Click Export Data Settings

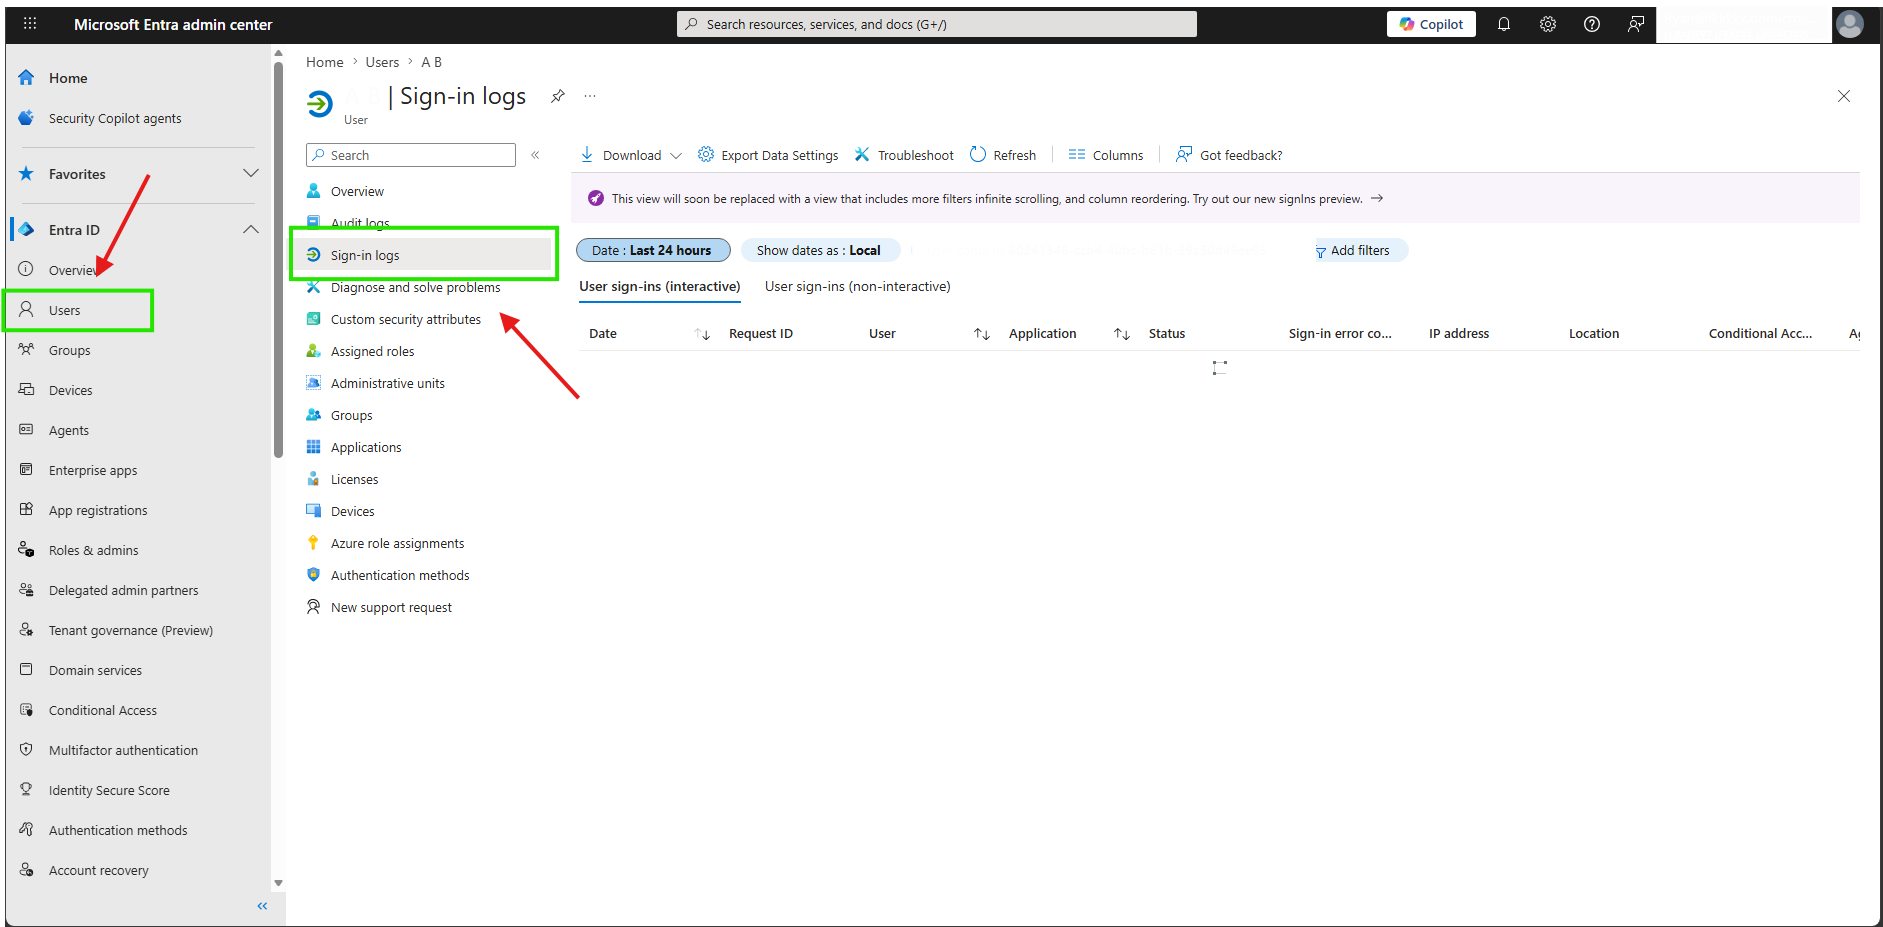(768, 155)
